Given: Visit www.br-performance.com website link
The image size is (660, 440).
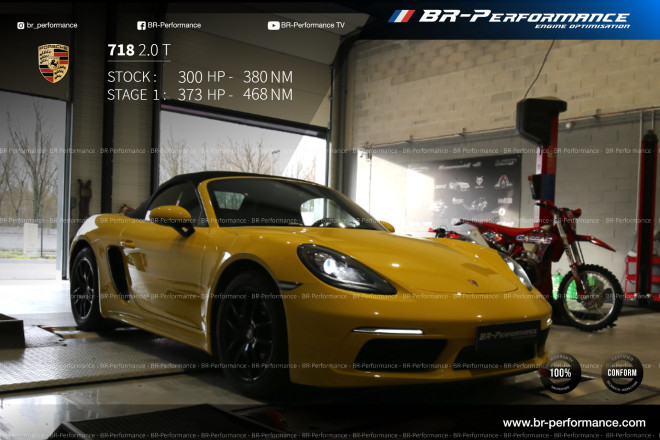Looking at the screenshot, I should [573, 423].
